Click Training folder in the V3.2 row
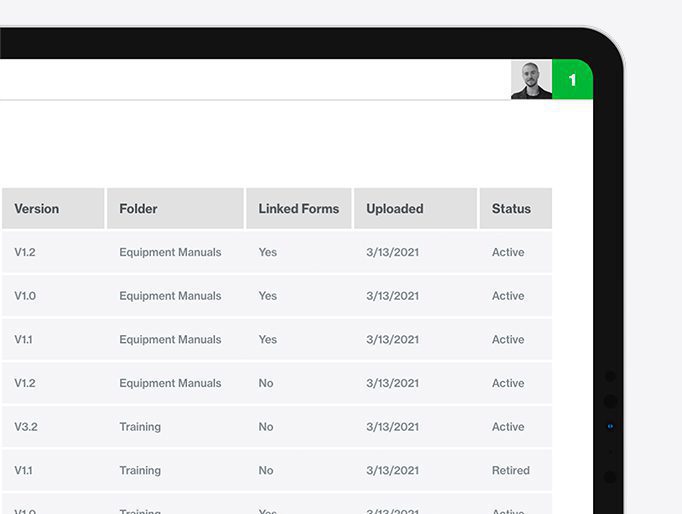682x514 pixels. click(x=140, y=427)
